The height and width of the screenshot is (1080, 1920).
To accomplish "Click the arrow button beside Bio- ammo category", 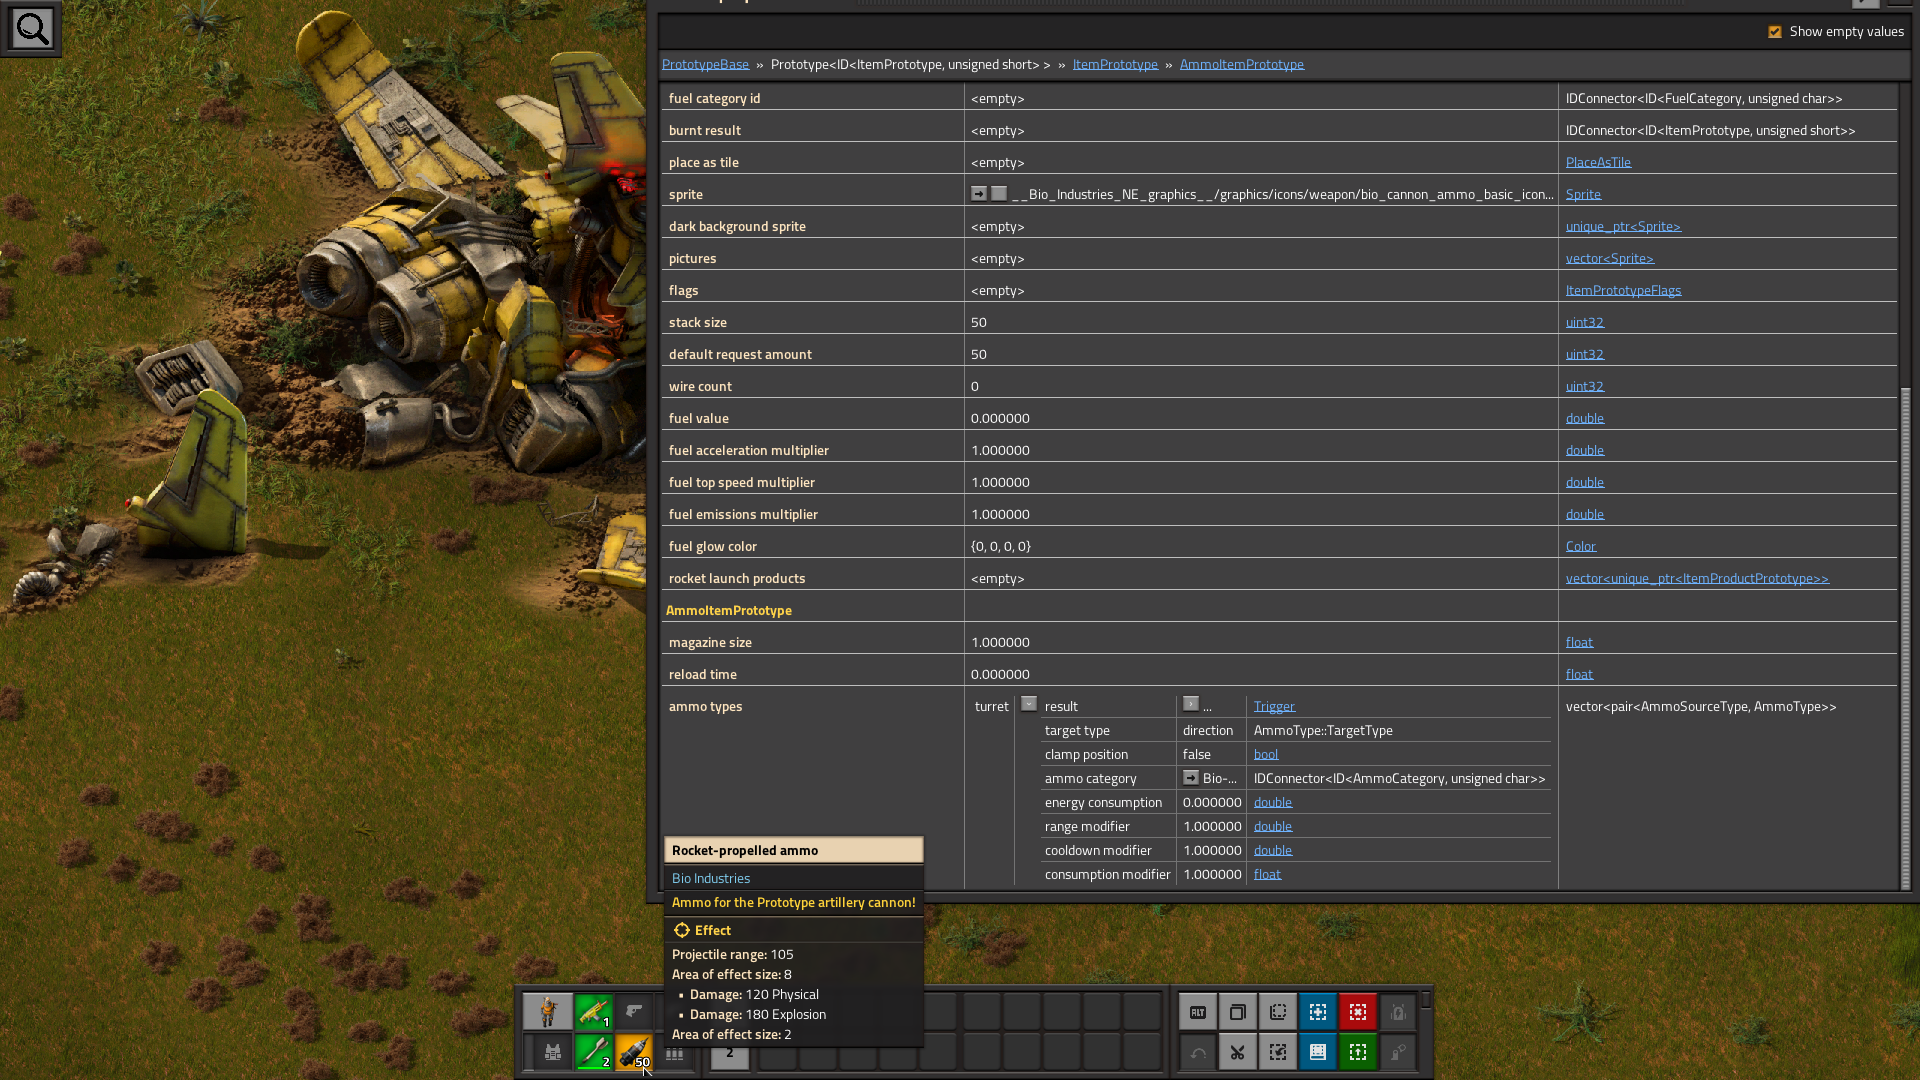I will 1190,778.
